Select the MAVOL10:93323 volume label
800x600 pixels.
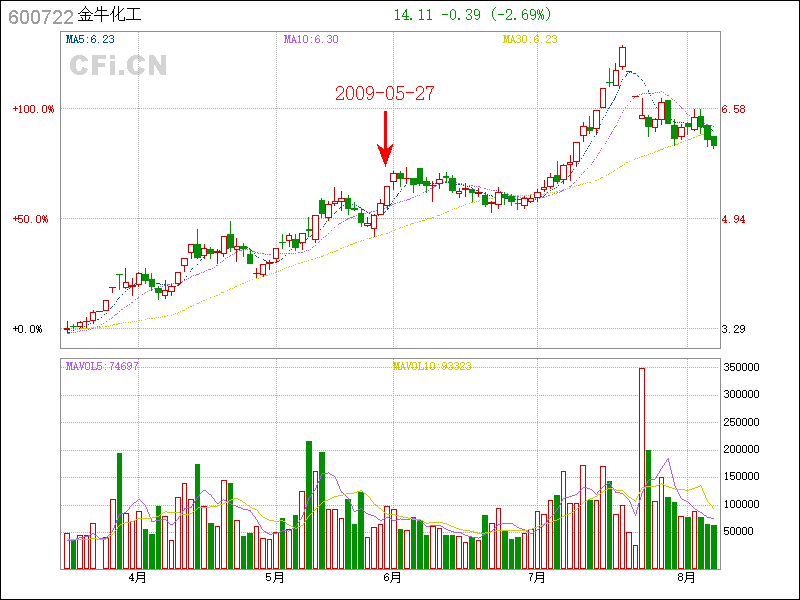432,366
